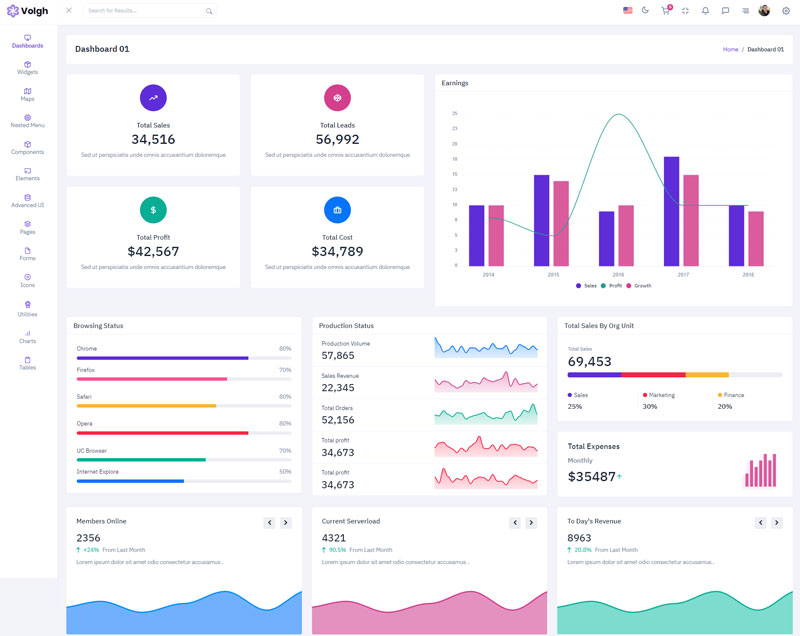Screen dimensions: 800x636
Task: Toggle fullscreen mode icon
Action: coord(686,11)
